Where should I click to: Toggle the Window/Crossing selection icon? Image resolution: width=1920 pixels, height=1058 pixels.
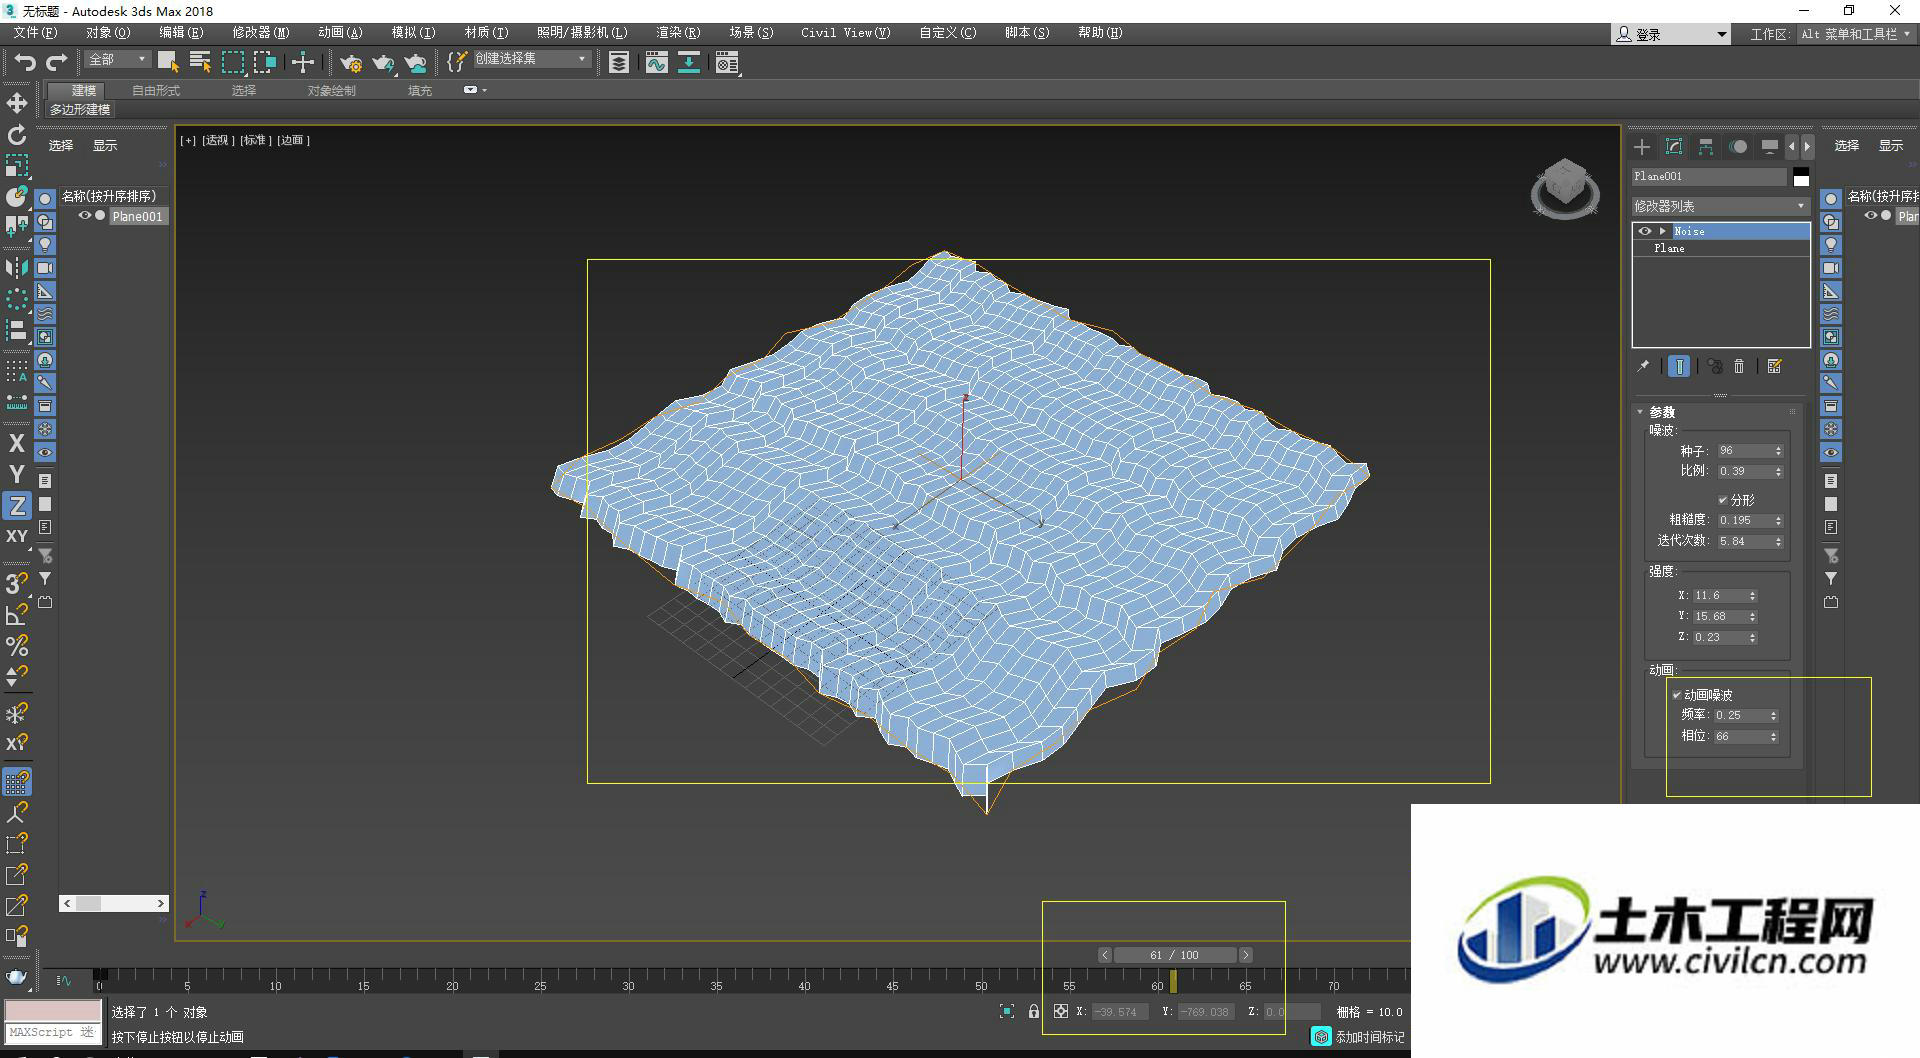click(x=265, y=62)
